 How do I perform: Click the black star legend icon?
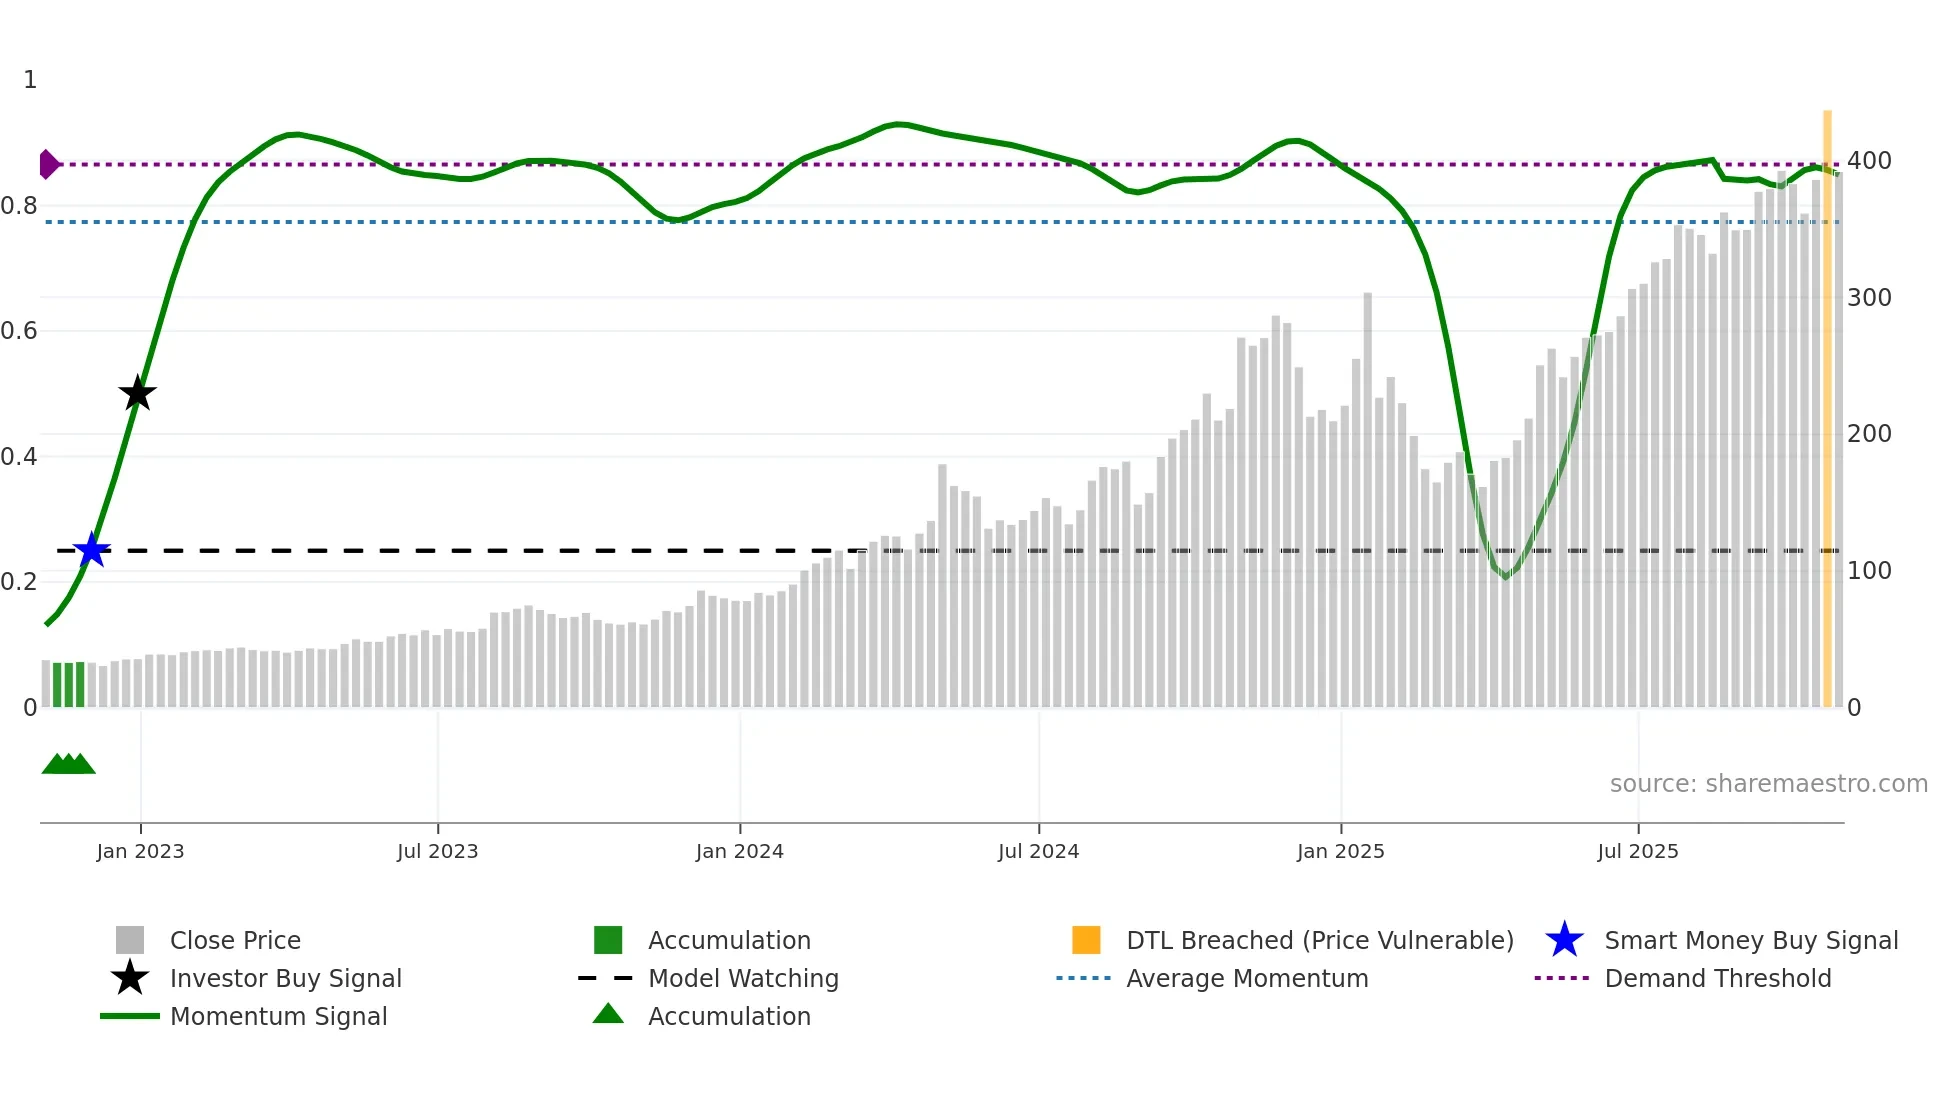tap(130, 978)
